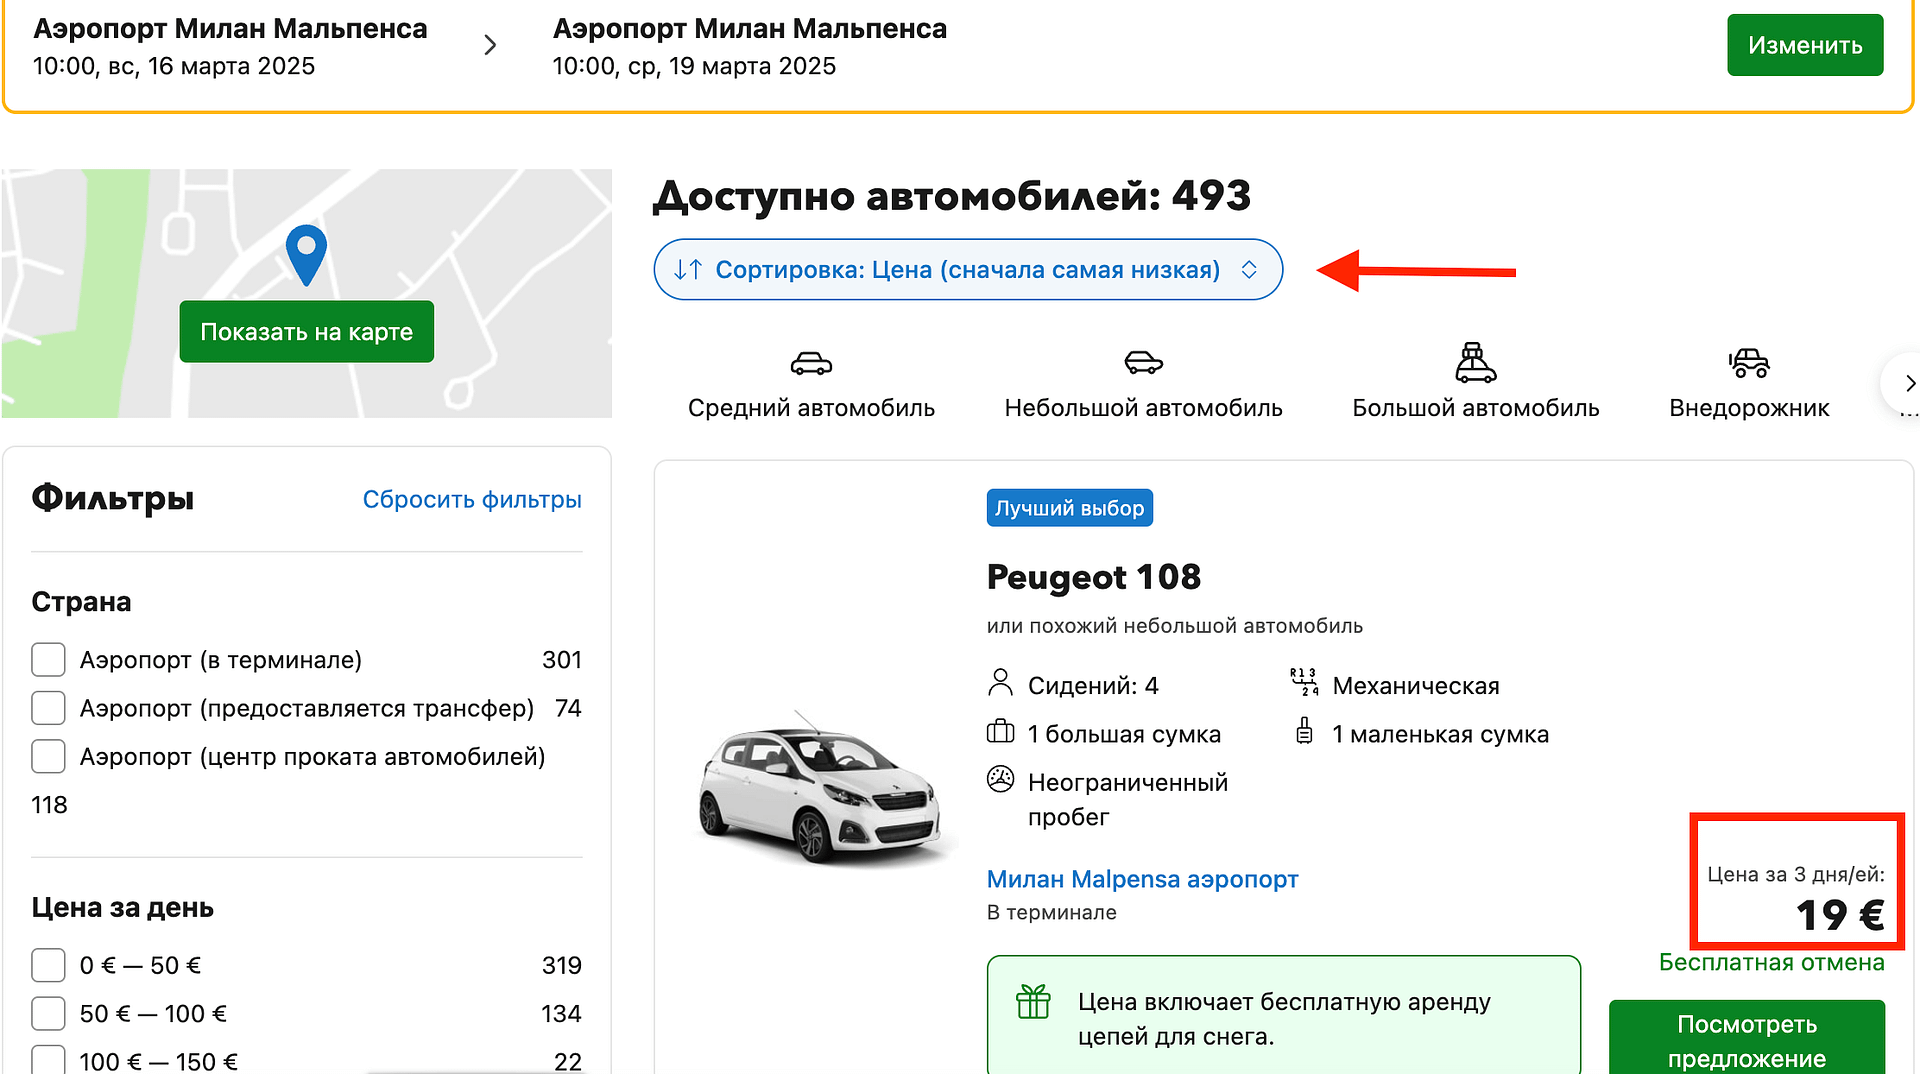Click the speedometer unlimited mileage icon
Screen dimensions: 1920x1074
(x=1001, y=780)
